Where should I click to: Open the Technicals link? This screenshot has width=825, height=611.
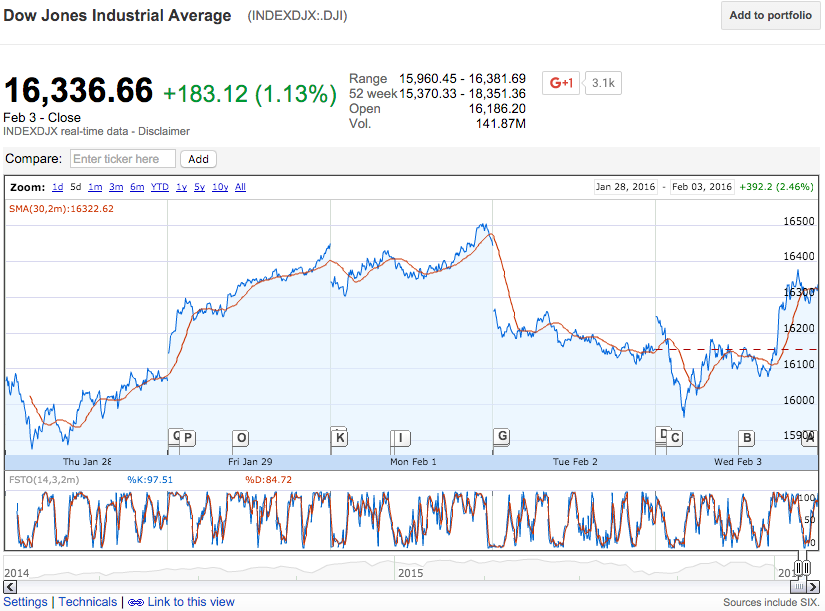point(88,602)
